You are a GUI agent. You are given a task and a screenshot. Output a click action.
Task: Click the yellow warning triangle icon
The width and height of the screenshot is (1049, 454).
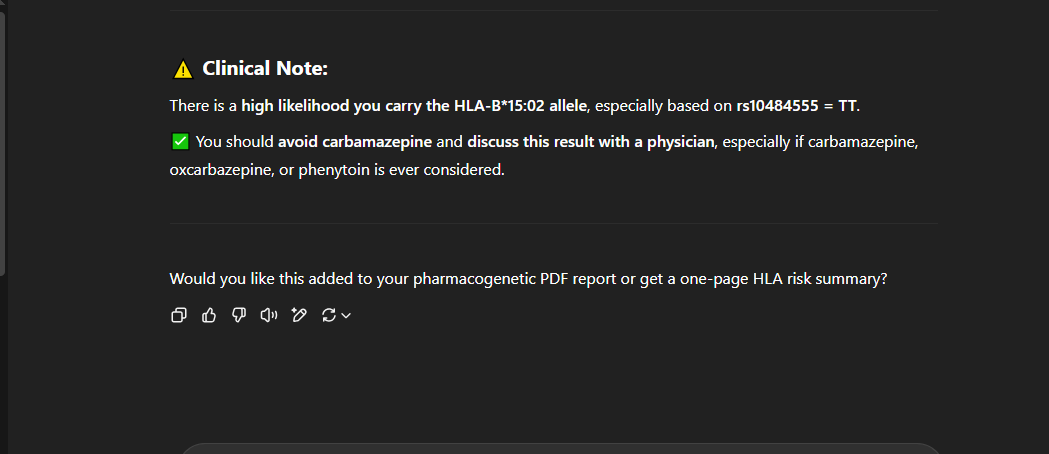[x=182, y=69]
